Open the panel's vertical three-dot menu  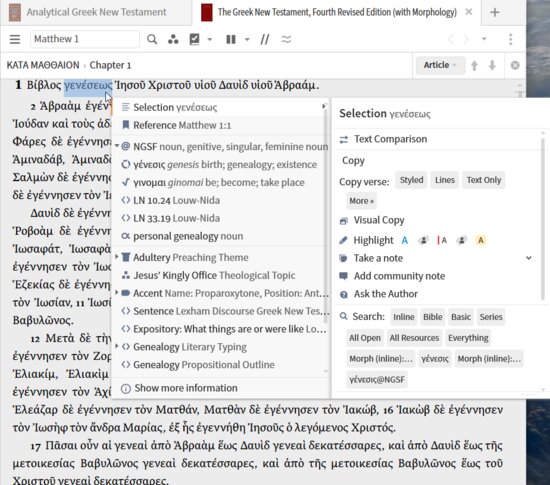[x=510, y=39]
